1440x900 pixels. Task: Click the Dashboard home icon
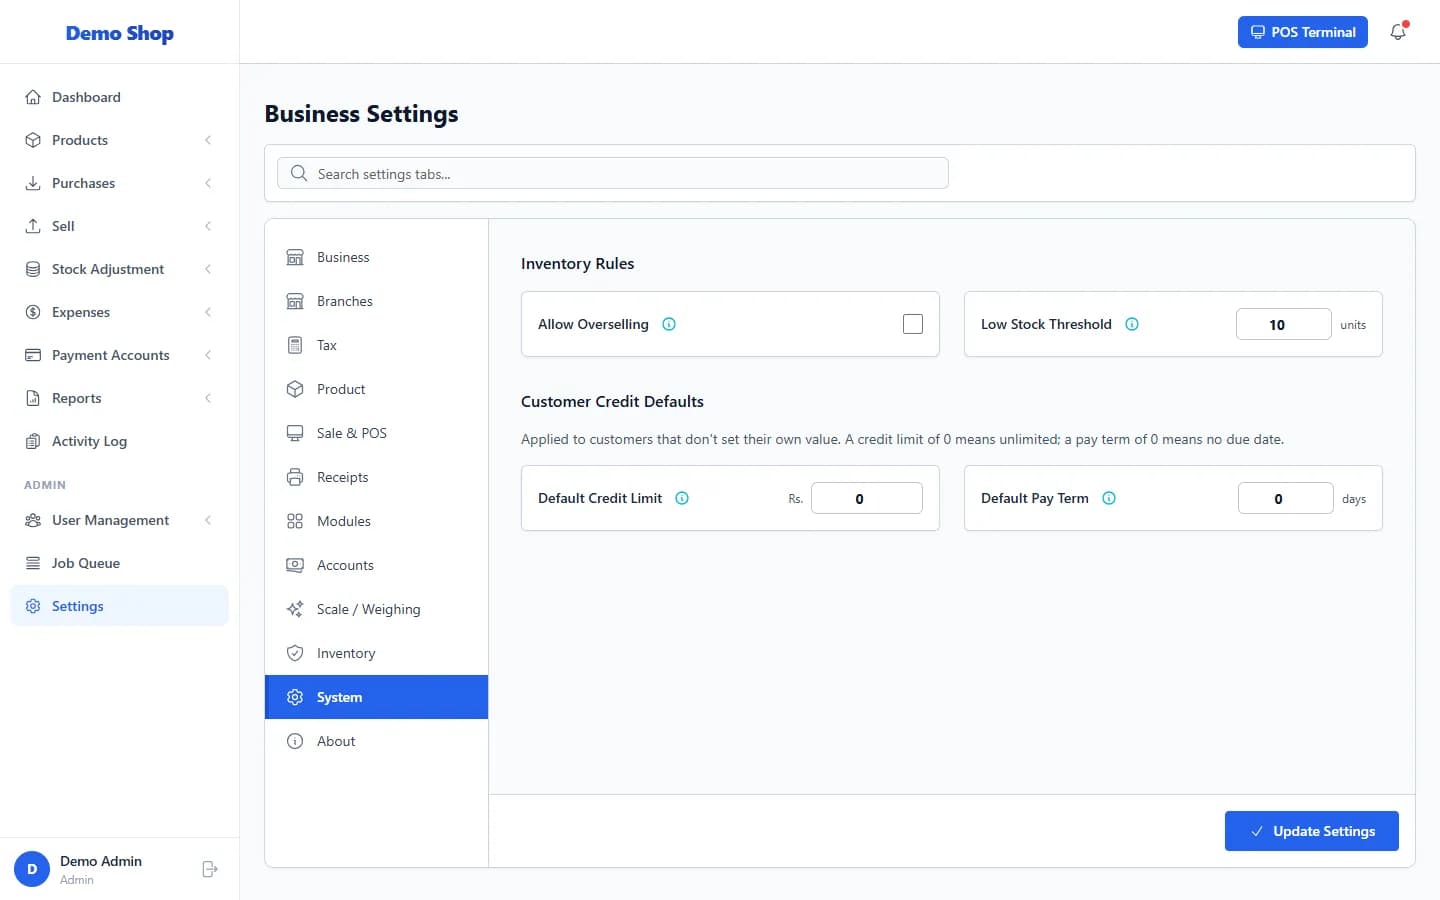click(33, 97)
